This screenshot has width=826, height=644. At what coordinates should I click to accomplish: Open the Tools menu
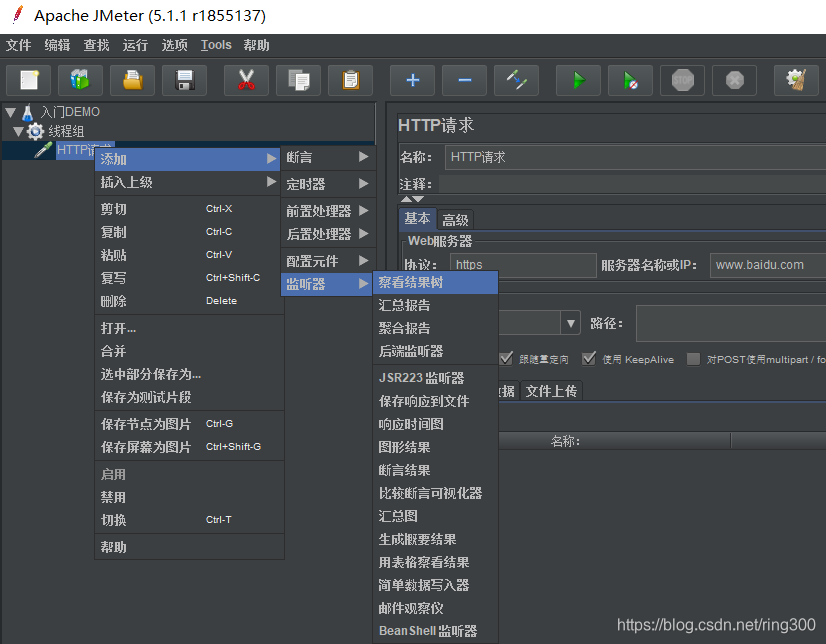tap(216, 45)
